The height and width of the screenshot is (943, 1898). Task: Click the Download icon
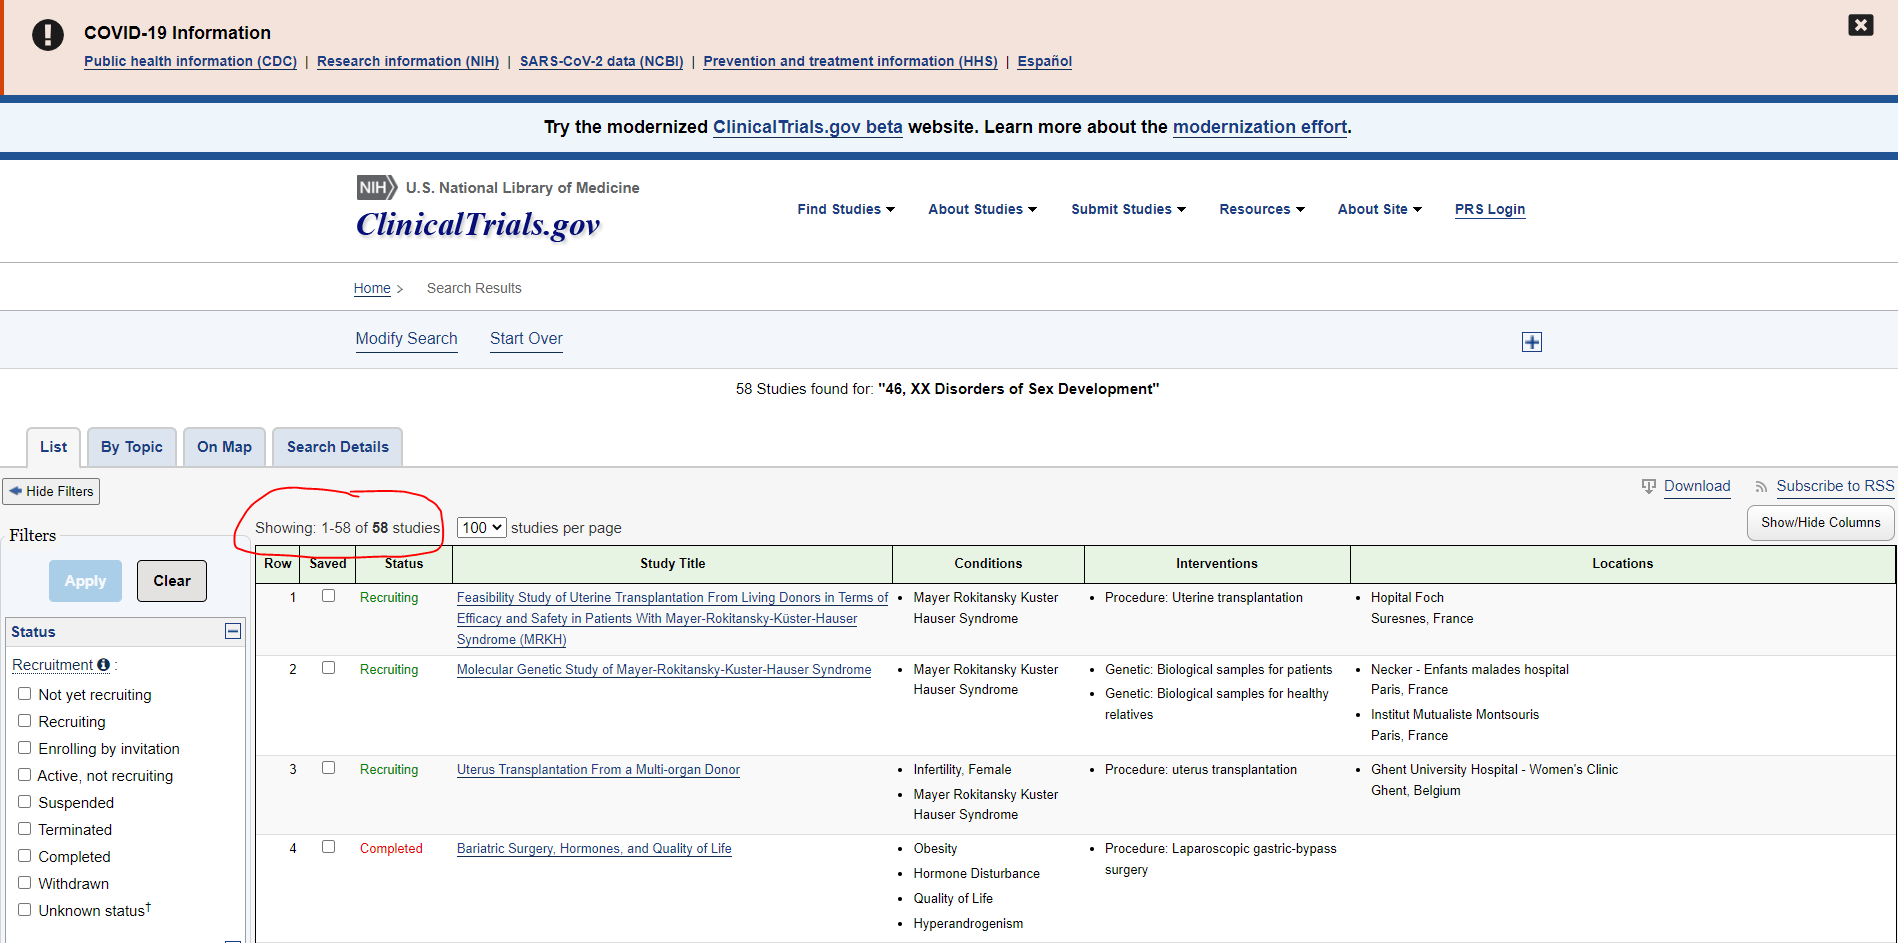point(1649,486)
